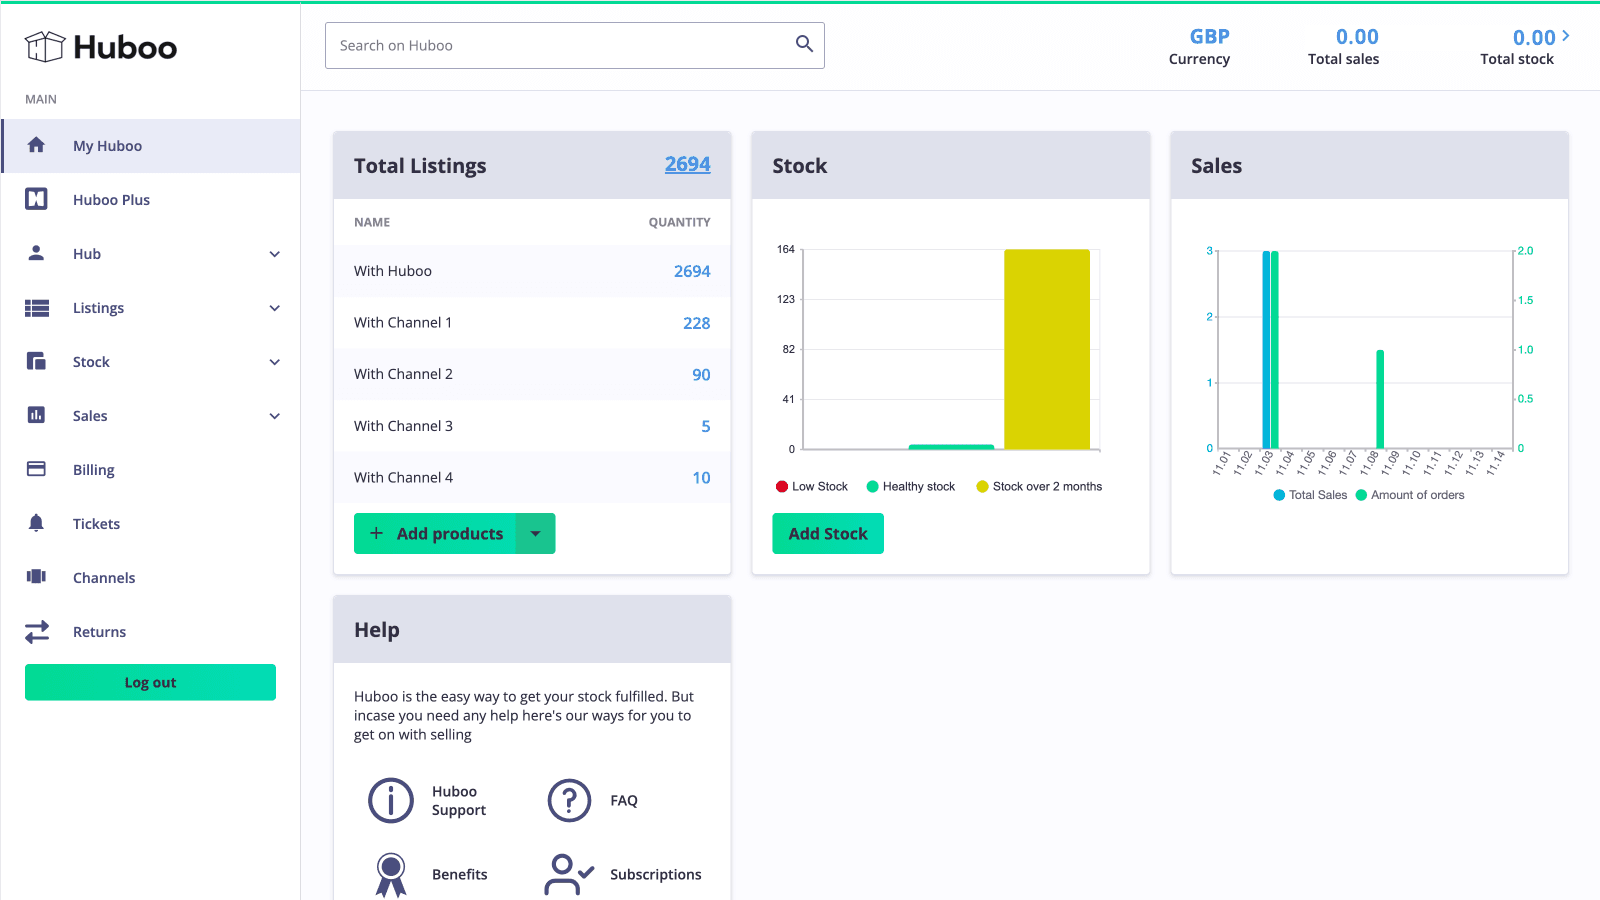This screenshot has height=900, width=1600.
Task: Click the search magnifier icon
Action: pos(803,44)
